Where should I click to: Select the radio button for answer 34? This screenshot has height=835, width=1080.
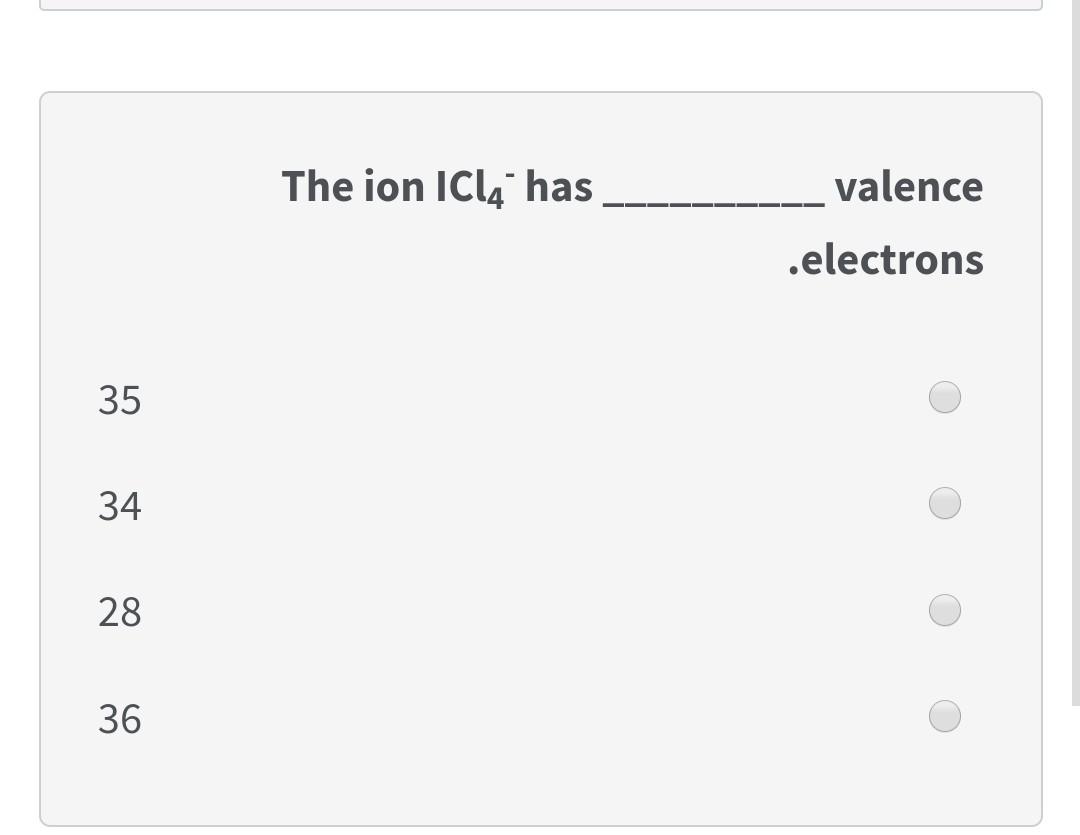(x=945, y=503)
